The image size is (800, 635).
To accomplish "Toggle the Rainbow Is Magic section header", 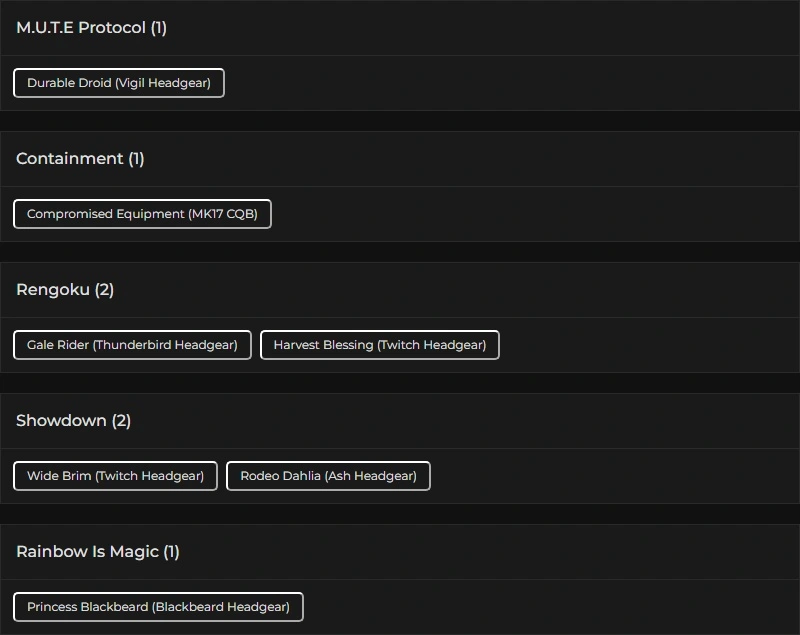I will [x=88, y=552].
